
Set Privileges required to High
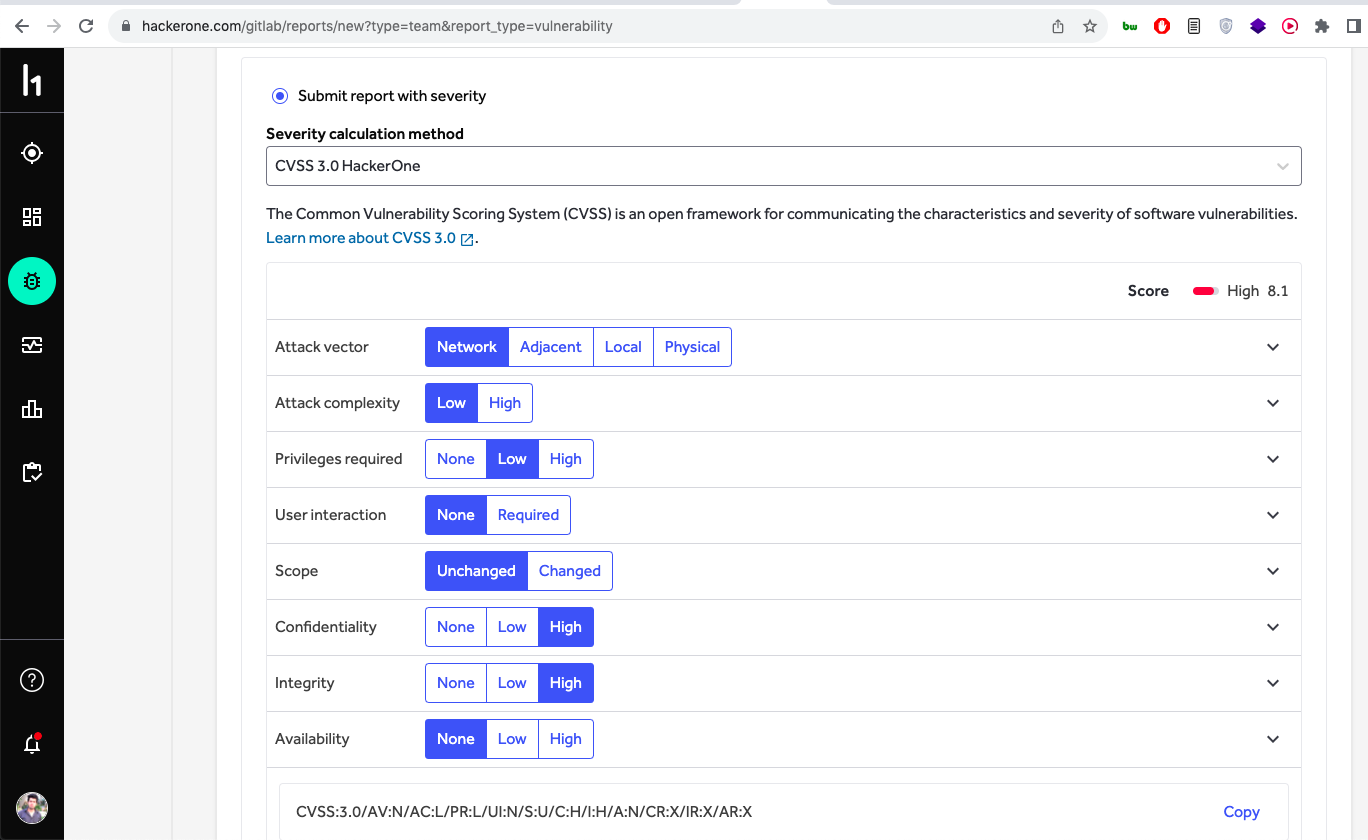(x=565, y=459)
